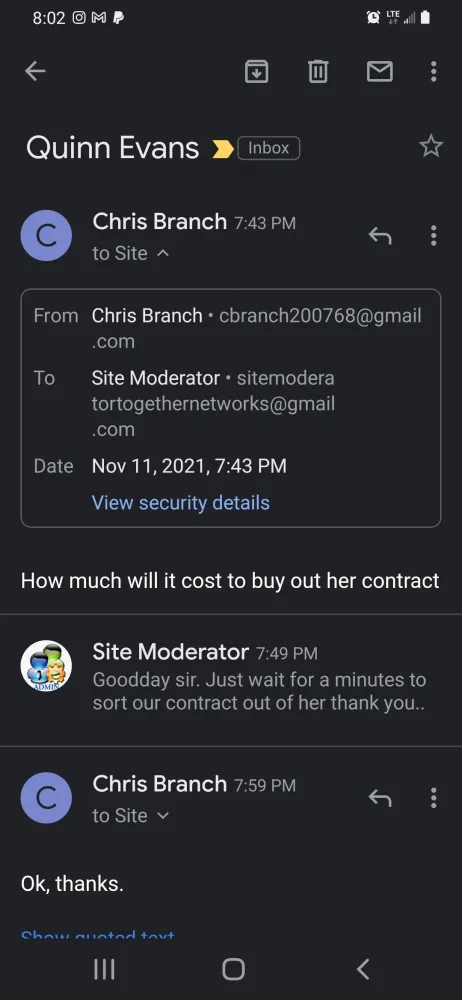The image size is (462, 1000).
Task: Toggle the yellow importance marker
Action: click(x=222, y=149)
